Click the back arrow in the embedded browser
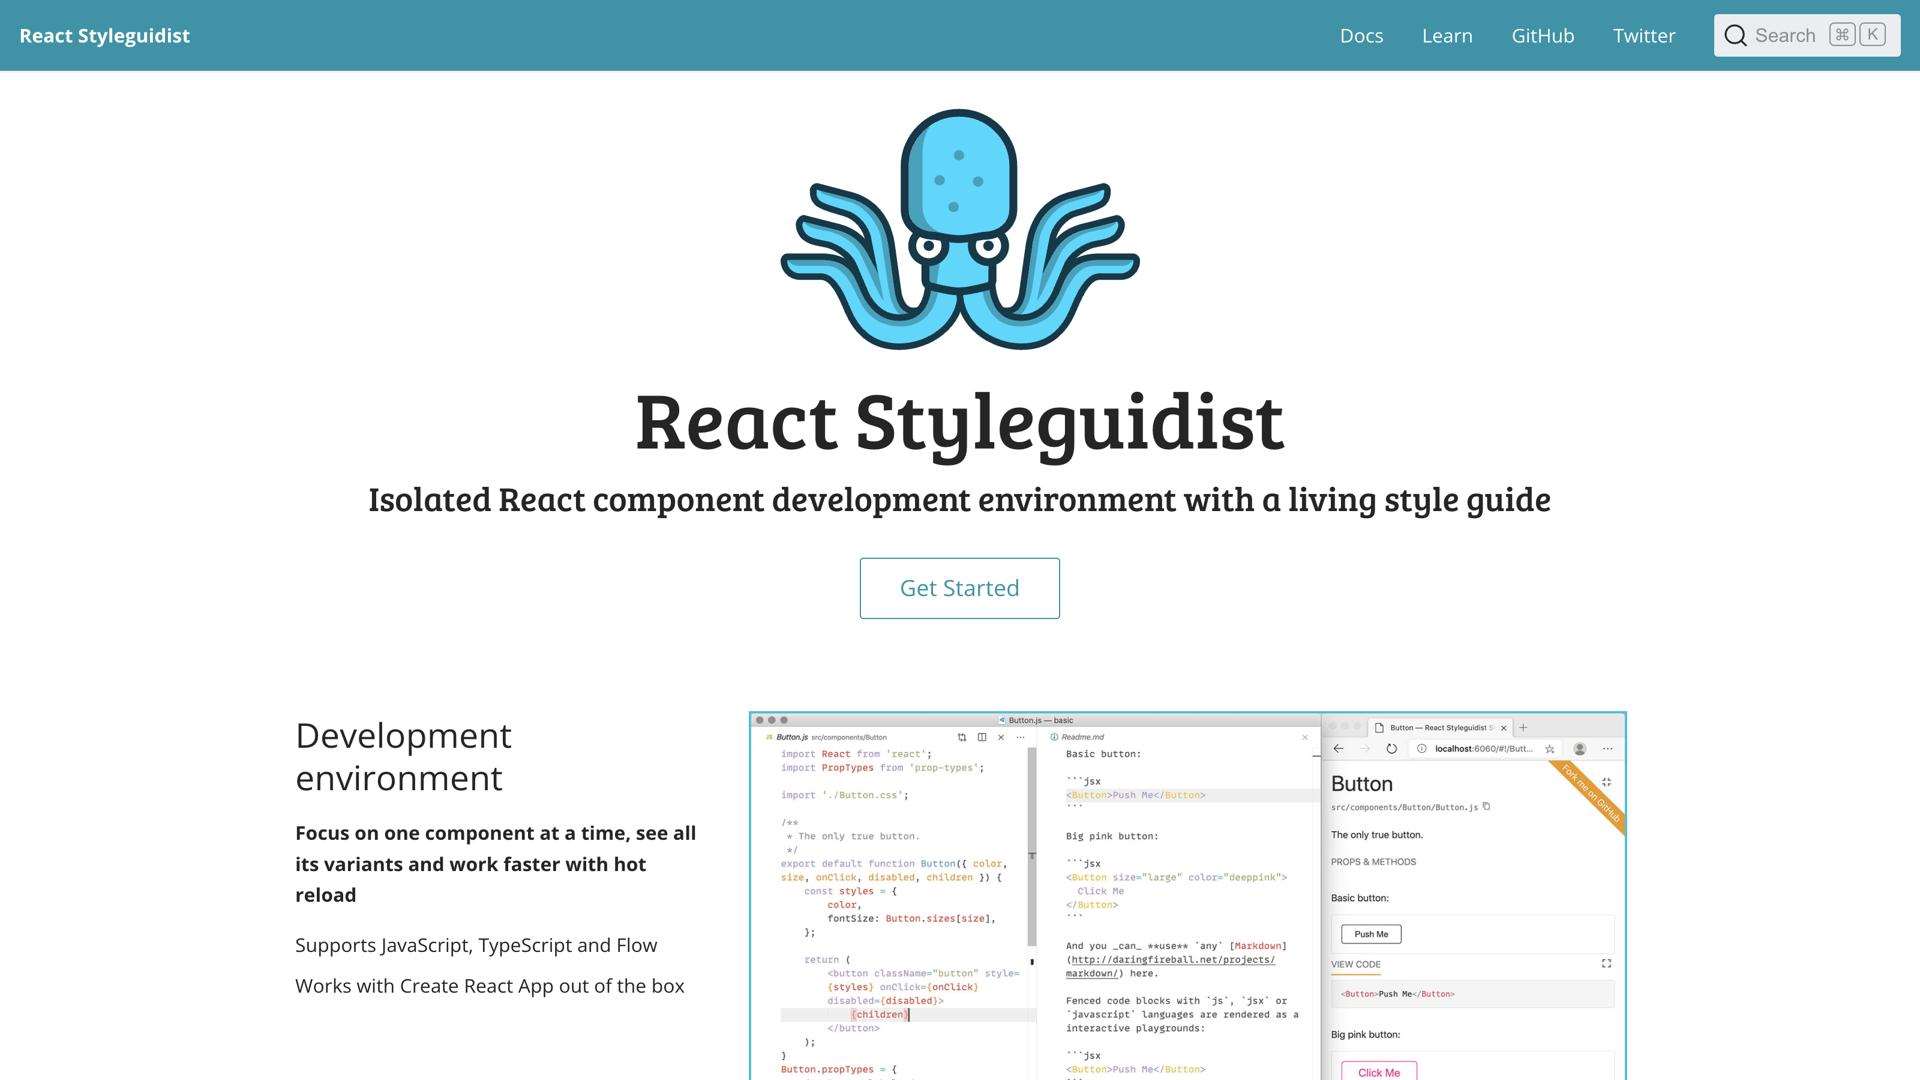1920x1080 pixels. (x=1339, y=748)
